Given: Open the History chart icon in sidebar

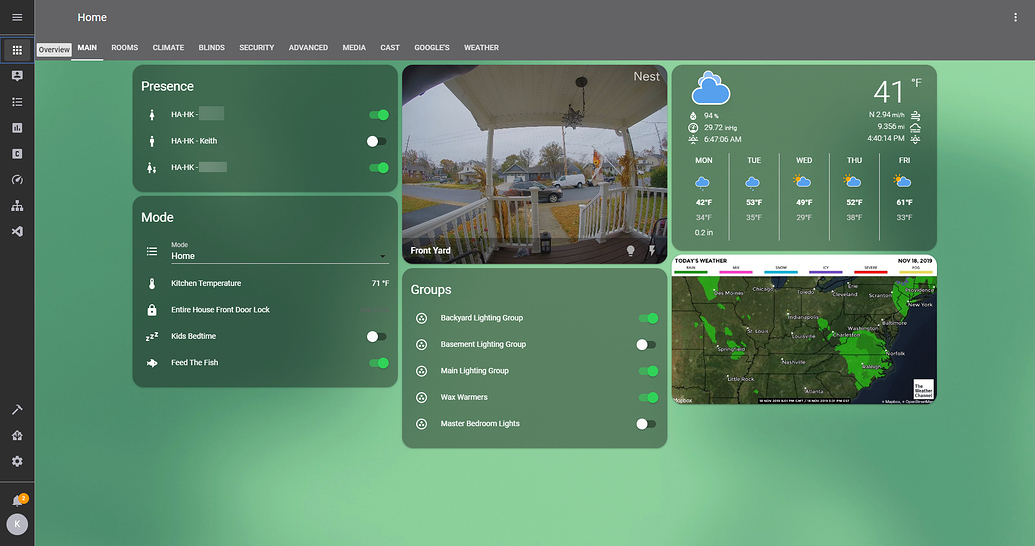Looking at the screenshot, I should (x=17, y=128).
